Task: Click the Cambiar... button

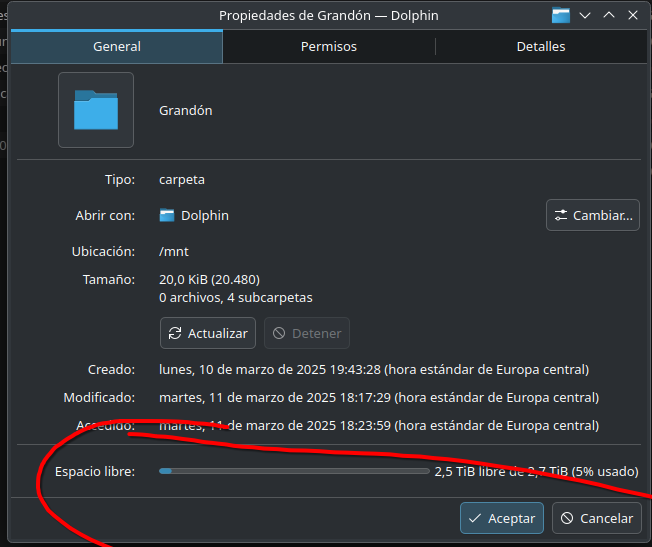Action: click(593, 215)
